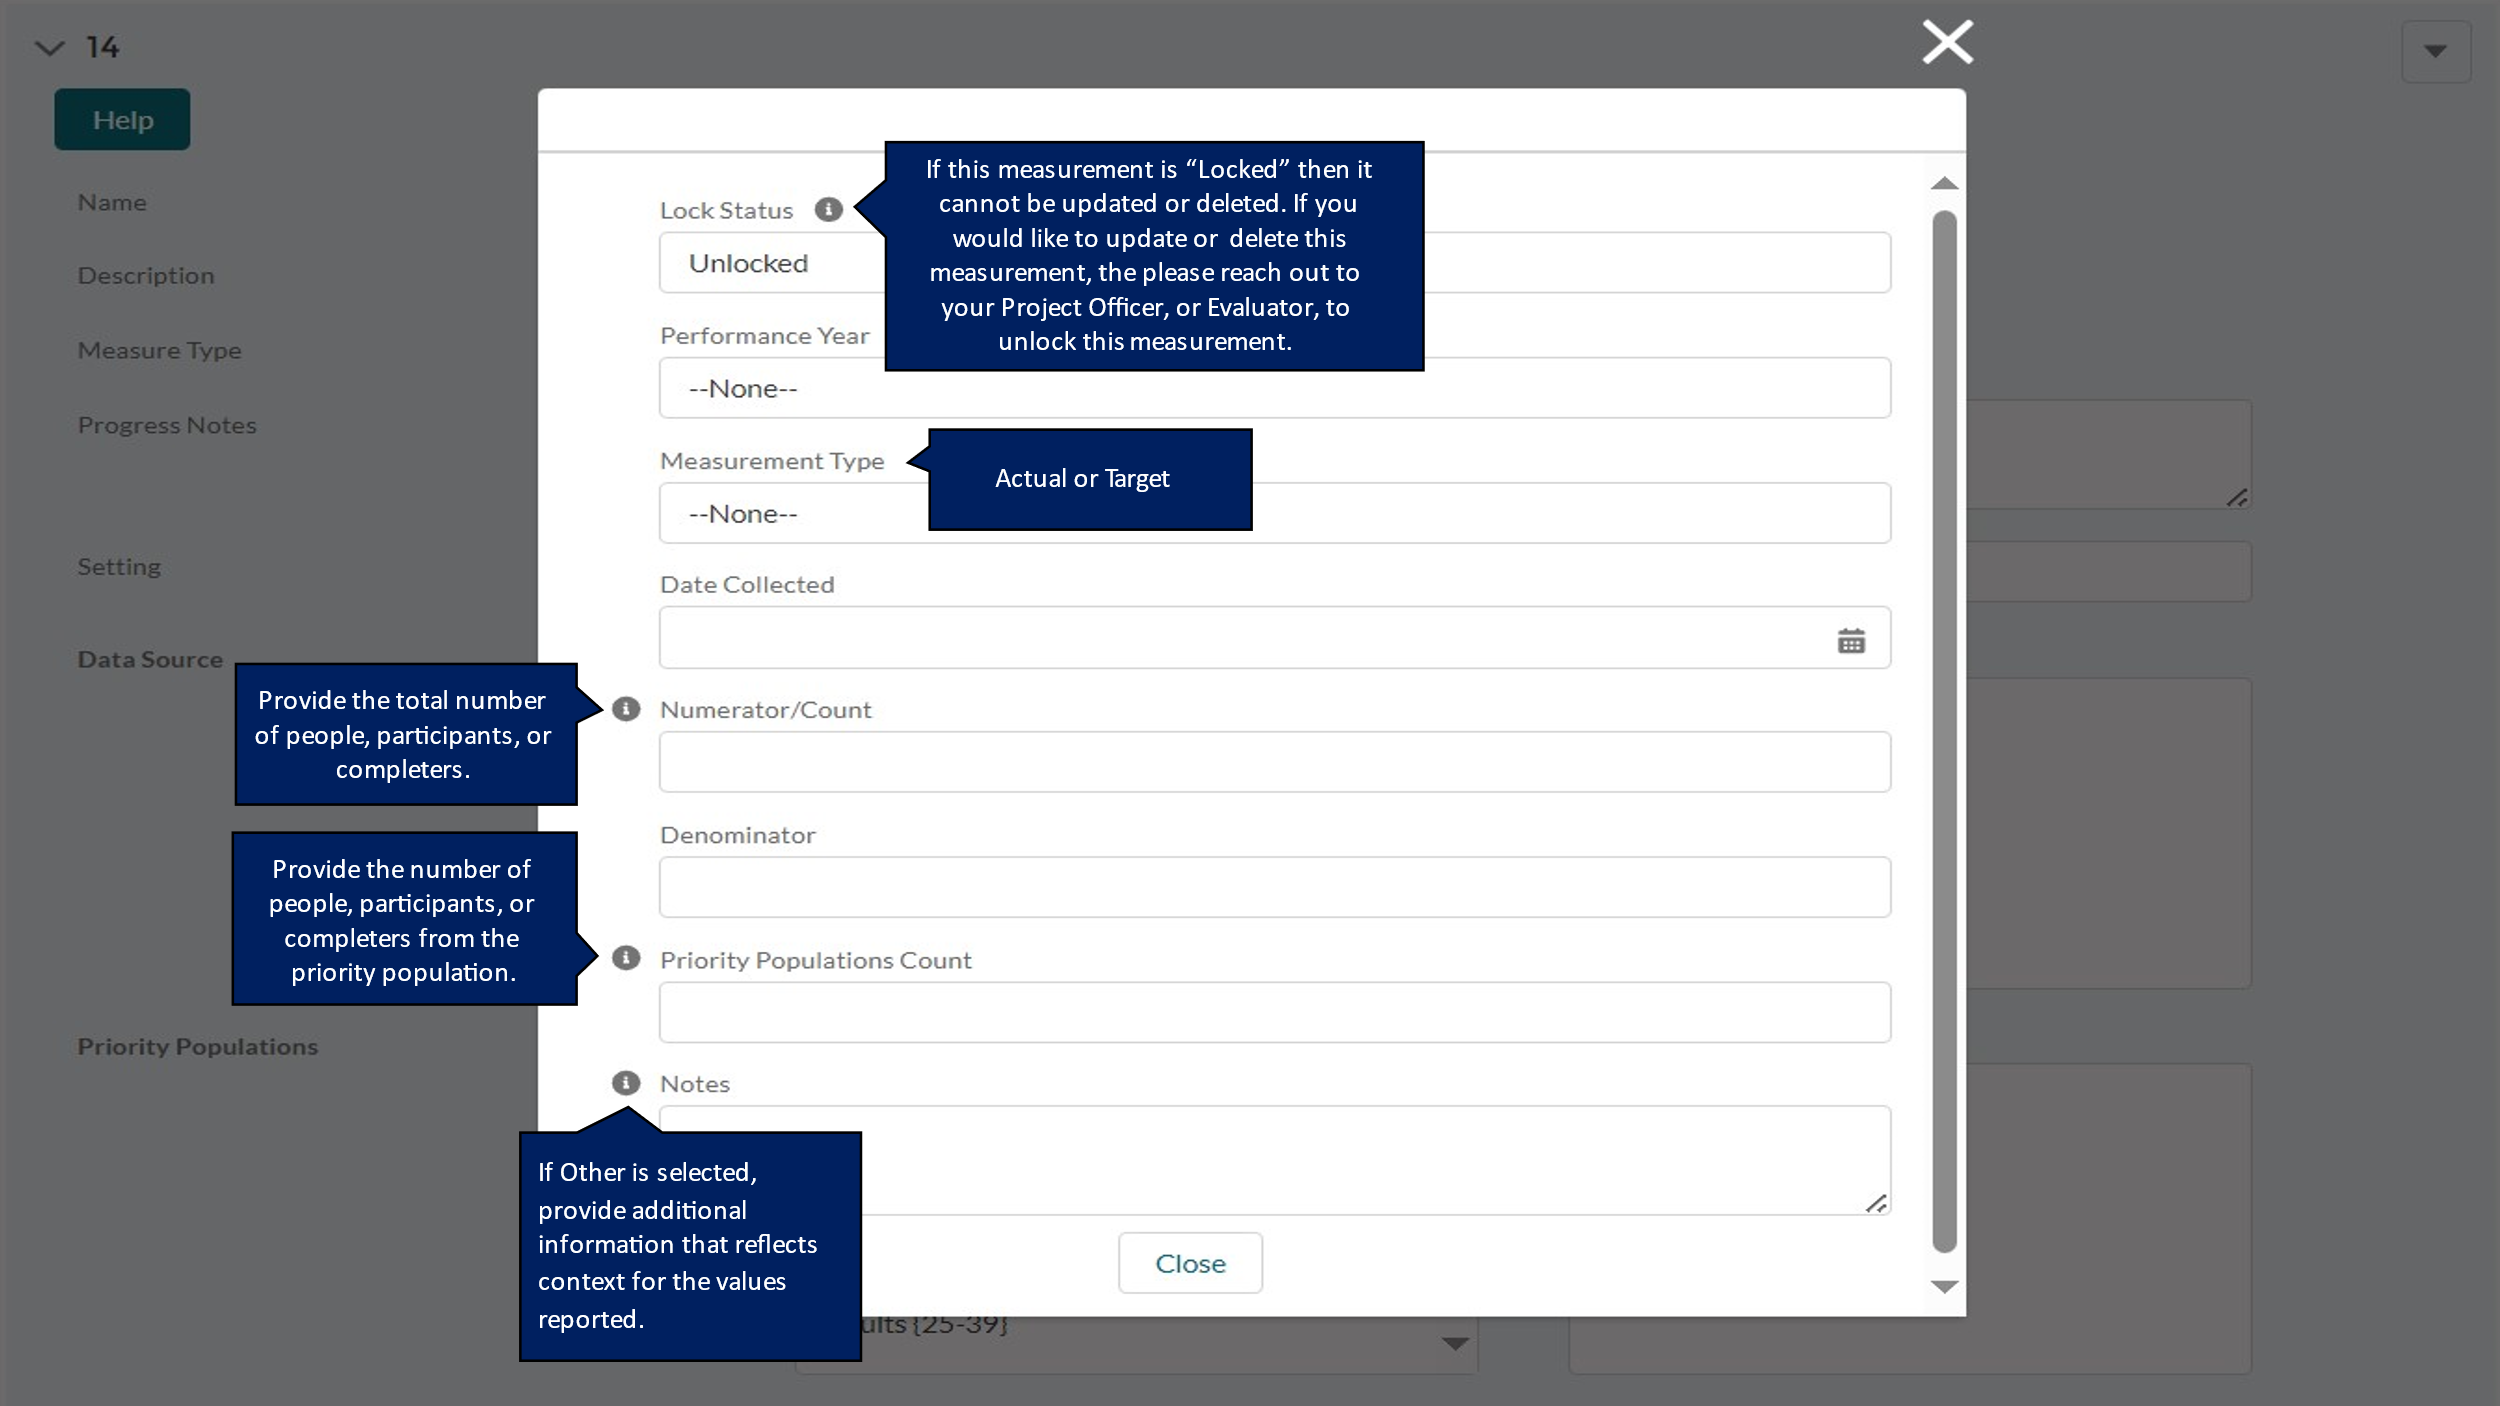Image resolution: width=2500 pixels, height=1406 pixels.
Task: Click the Priority Populations Count info icon
Action: point(626,958)
